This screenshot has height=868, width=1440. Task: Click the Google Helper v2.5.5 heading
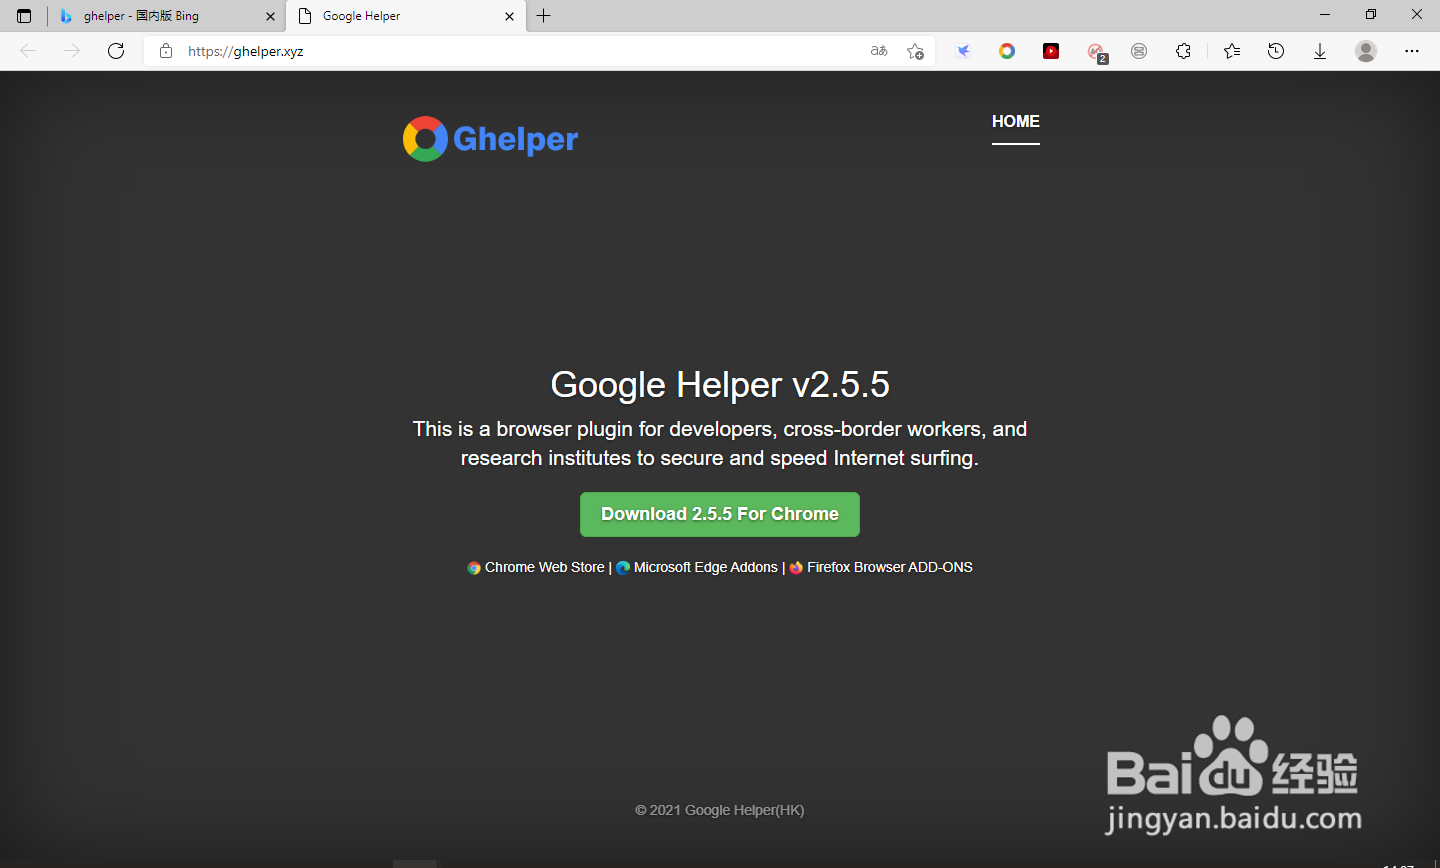click(x=720, y=385)
